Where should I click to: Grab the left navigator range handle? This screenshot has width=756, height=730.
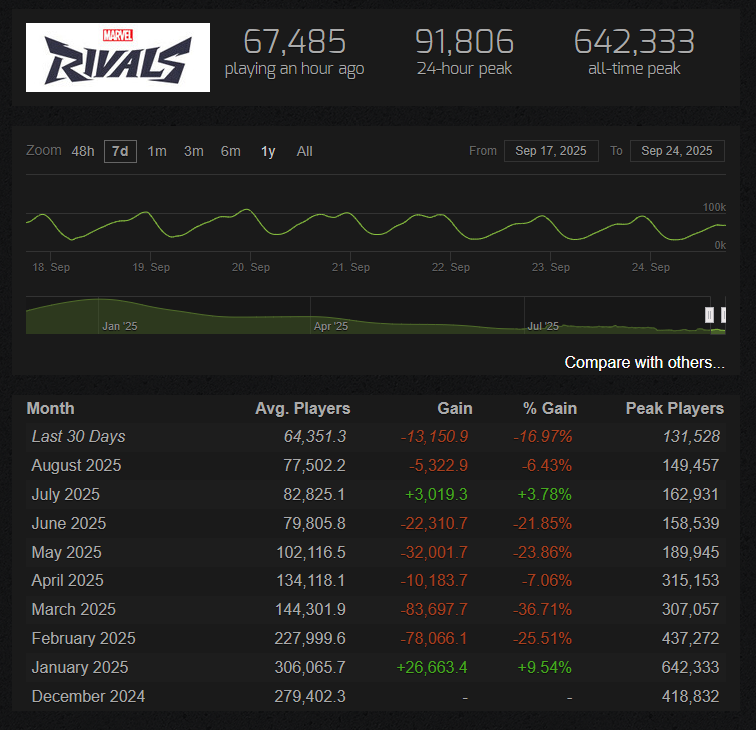[x=709, y=315]
